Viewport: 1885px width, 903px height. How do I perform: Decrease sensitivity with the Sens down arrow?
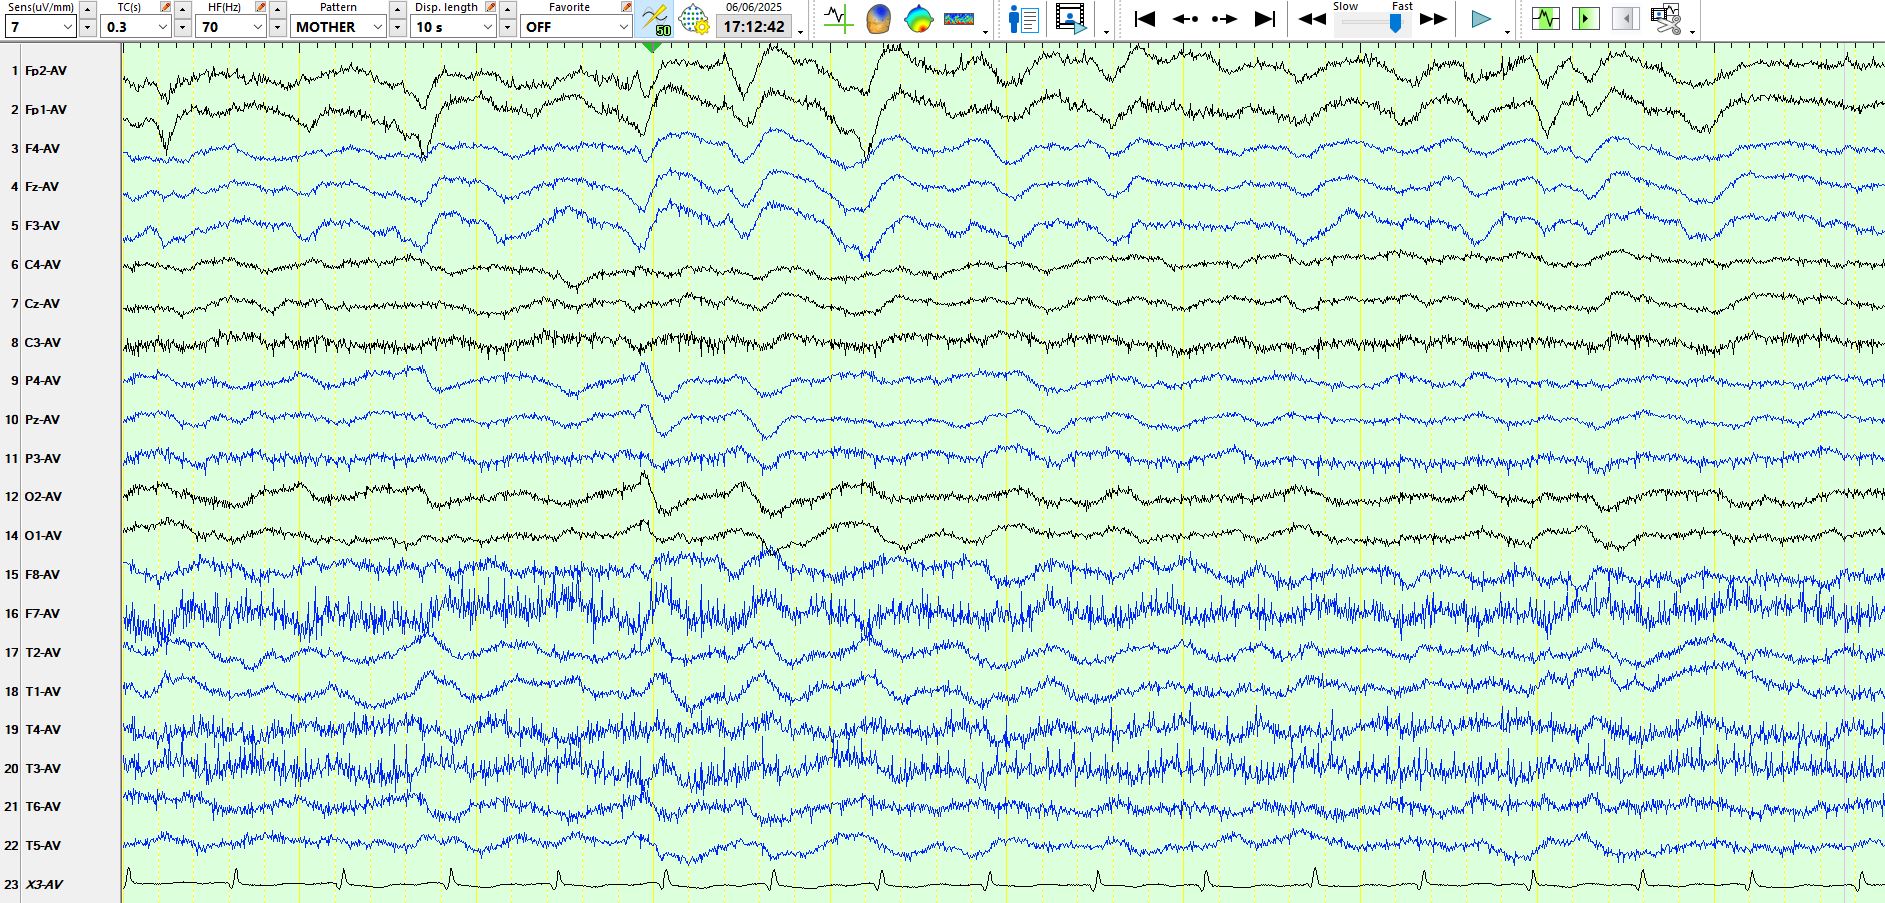[x=87, y=27]
